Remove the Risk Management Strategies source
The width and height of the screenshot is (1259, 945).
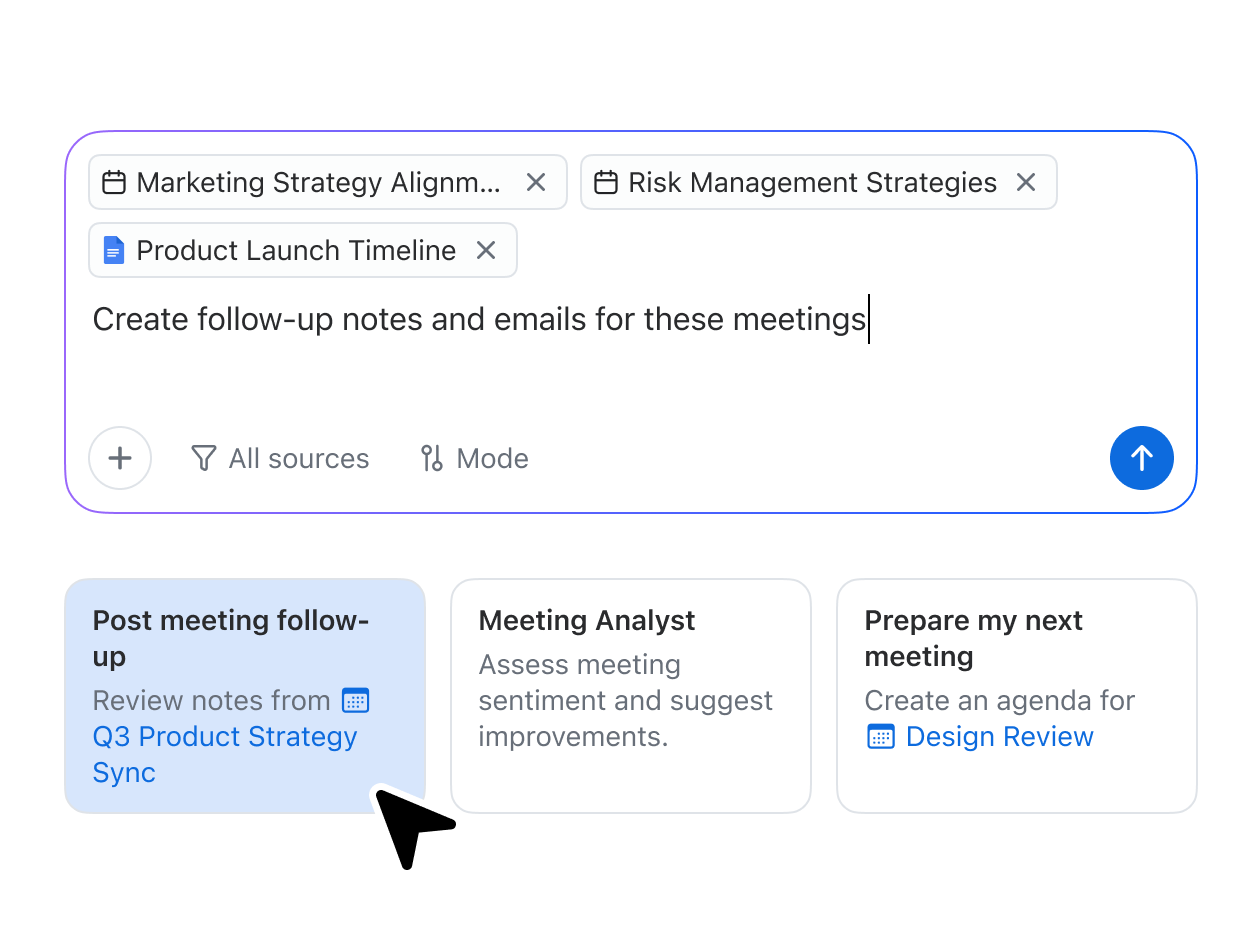tap(1026, 182)
